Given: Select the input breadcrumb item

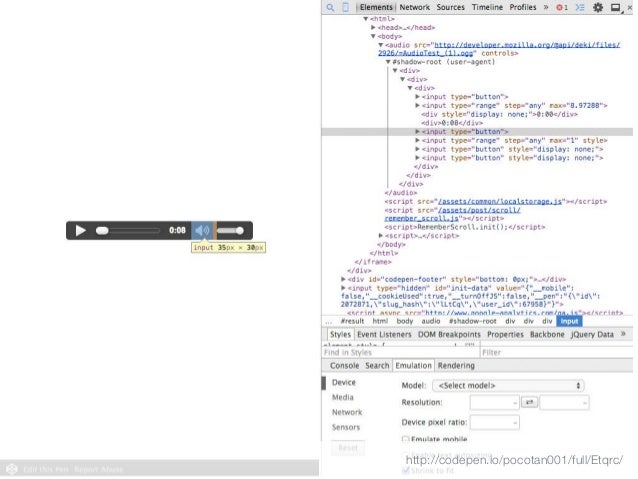Looking at the screenshot, I should tap(569, 321).
